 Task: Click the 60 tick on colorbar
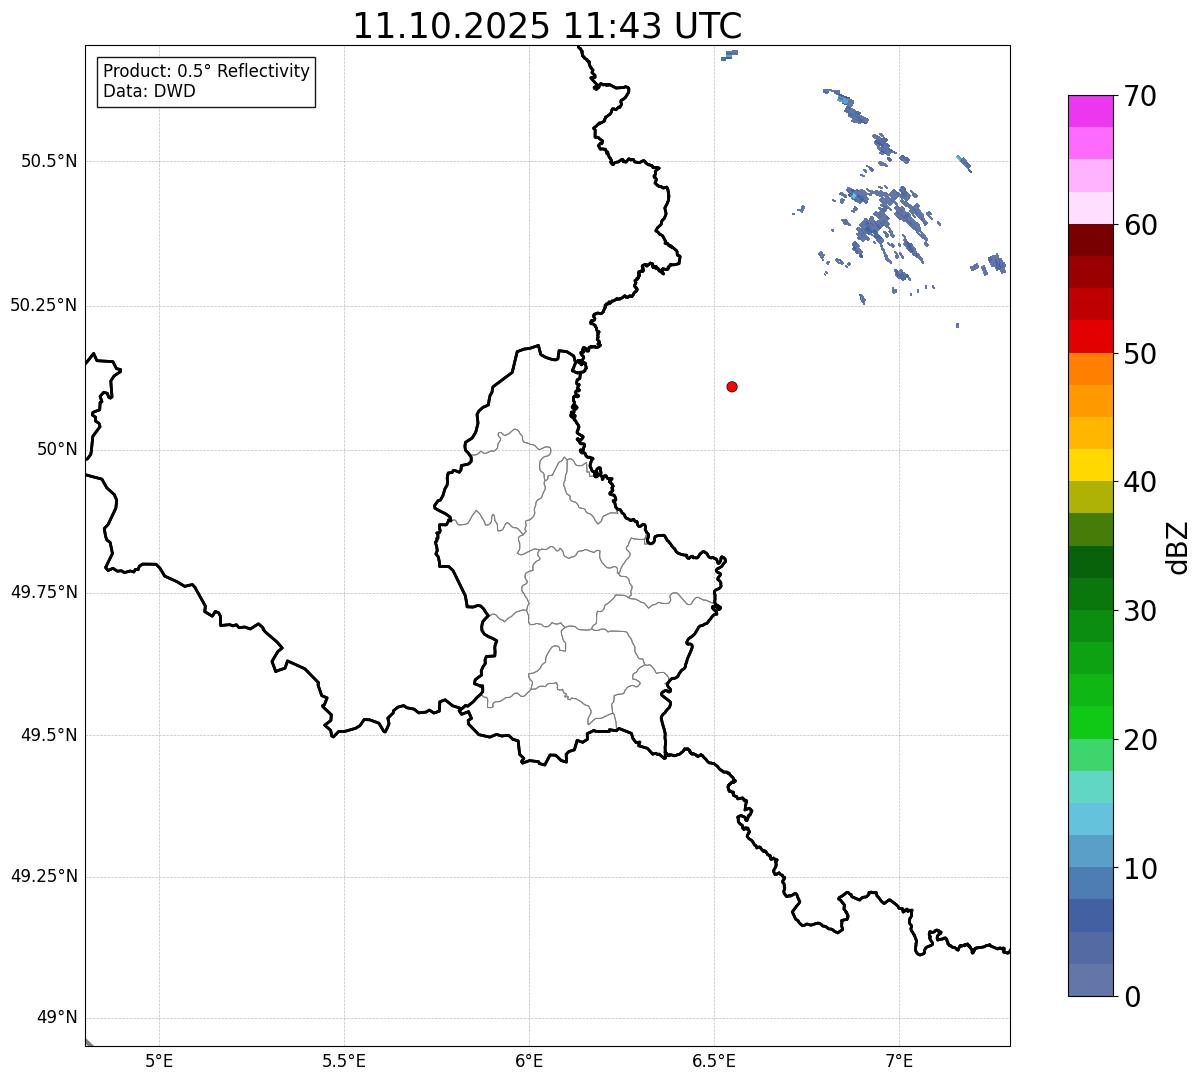click(1140, 225)
